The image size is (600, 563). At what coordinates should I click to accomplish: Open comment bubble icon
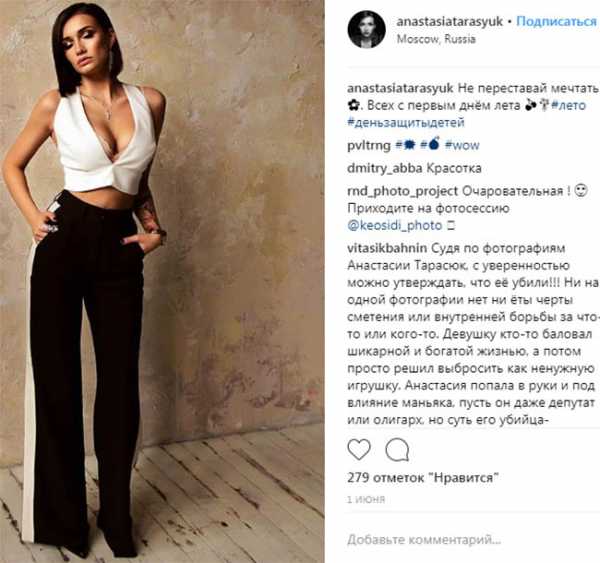tap(397, 449)
